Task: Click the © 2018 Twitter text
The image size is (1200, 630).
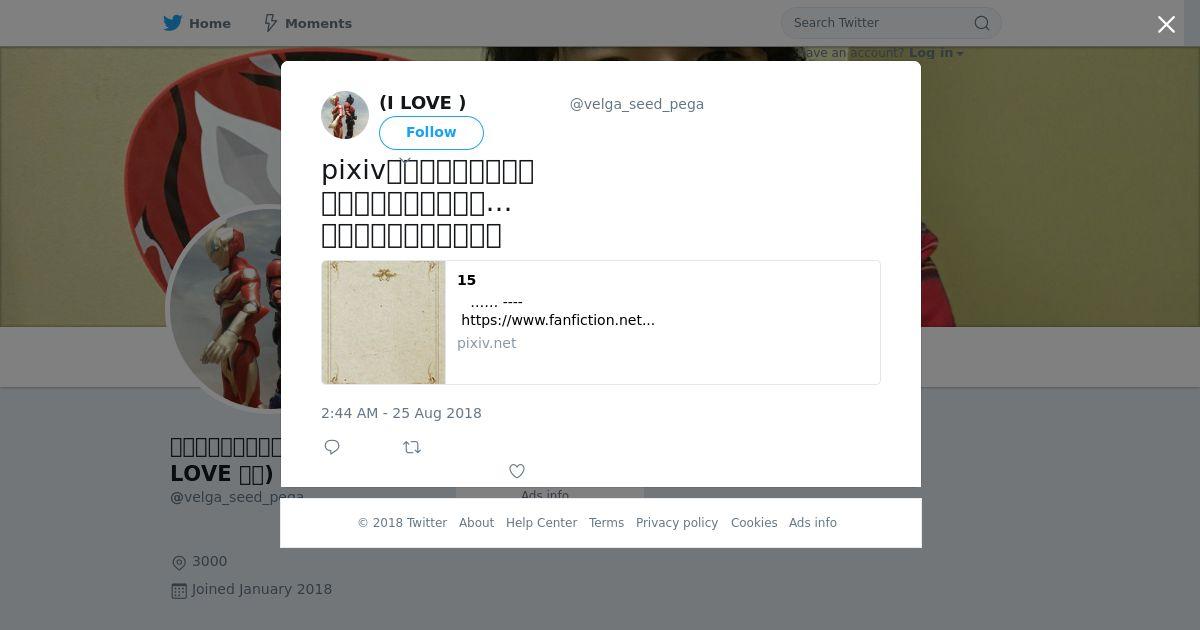Action: (402, 523)
